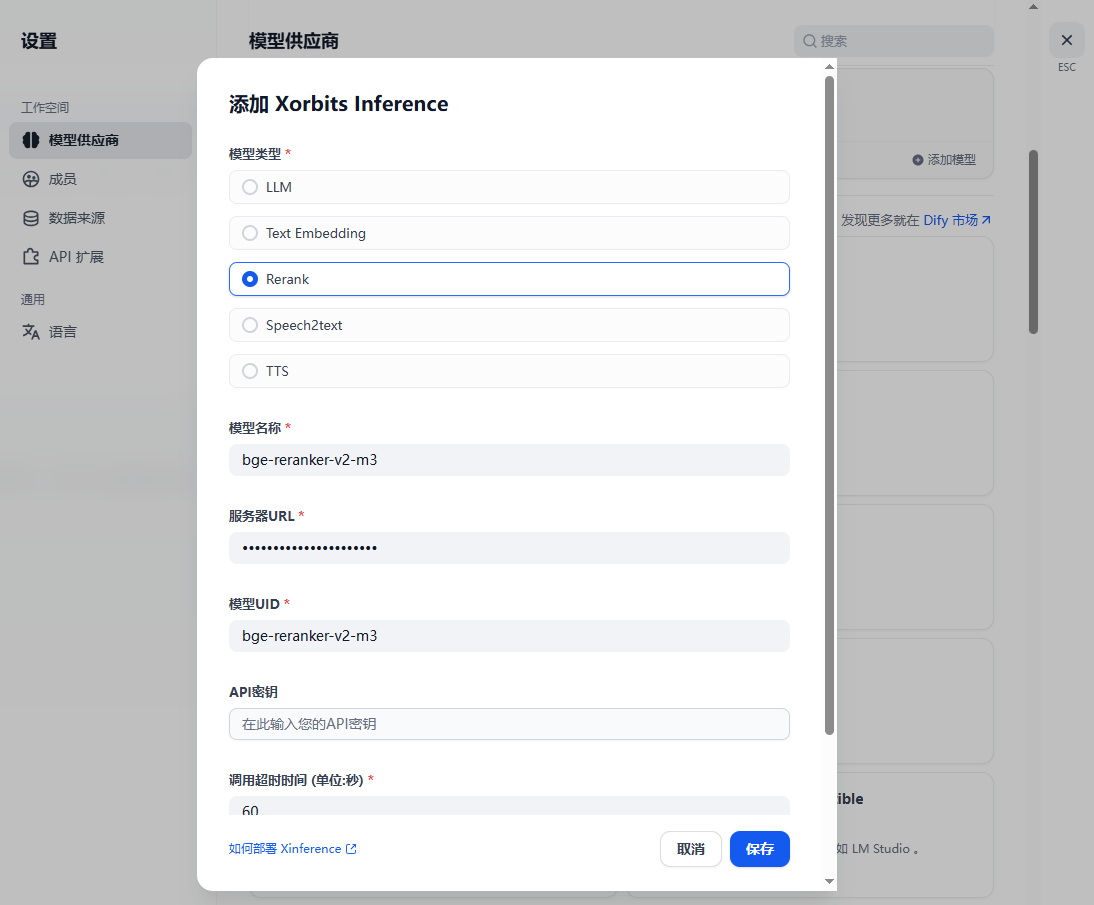This screenshot has height=905, width=1094.
Task: Click the settings page scrollbar thumb
Action: tap(1033, 242)
